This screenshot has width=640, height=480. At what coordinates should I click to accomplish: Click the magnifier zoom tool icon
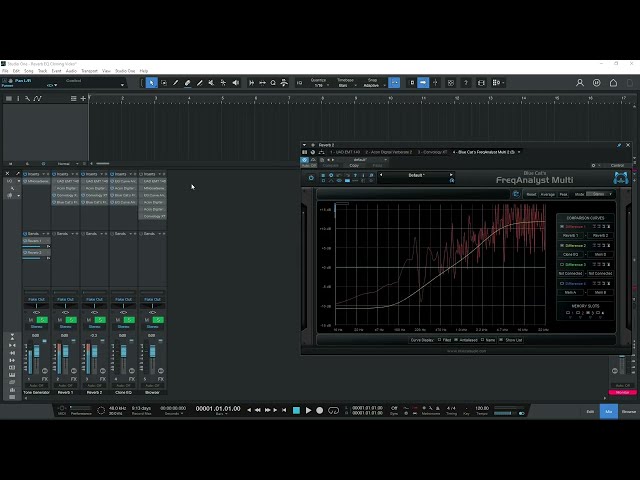coord(273,83)
